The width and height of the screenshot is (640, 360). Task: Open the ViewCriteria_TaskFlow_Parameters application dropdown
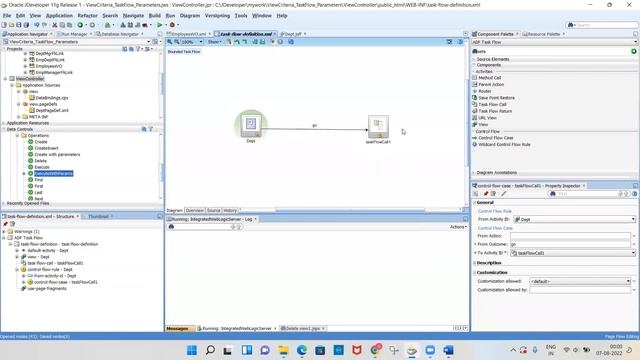click(x=149, y=42)
